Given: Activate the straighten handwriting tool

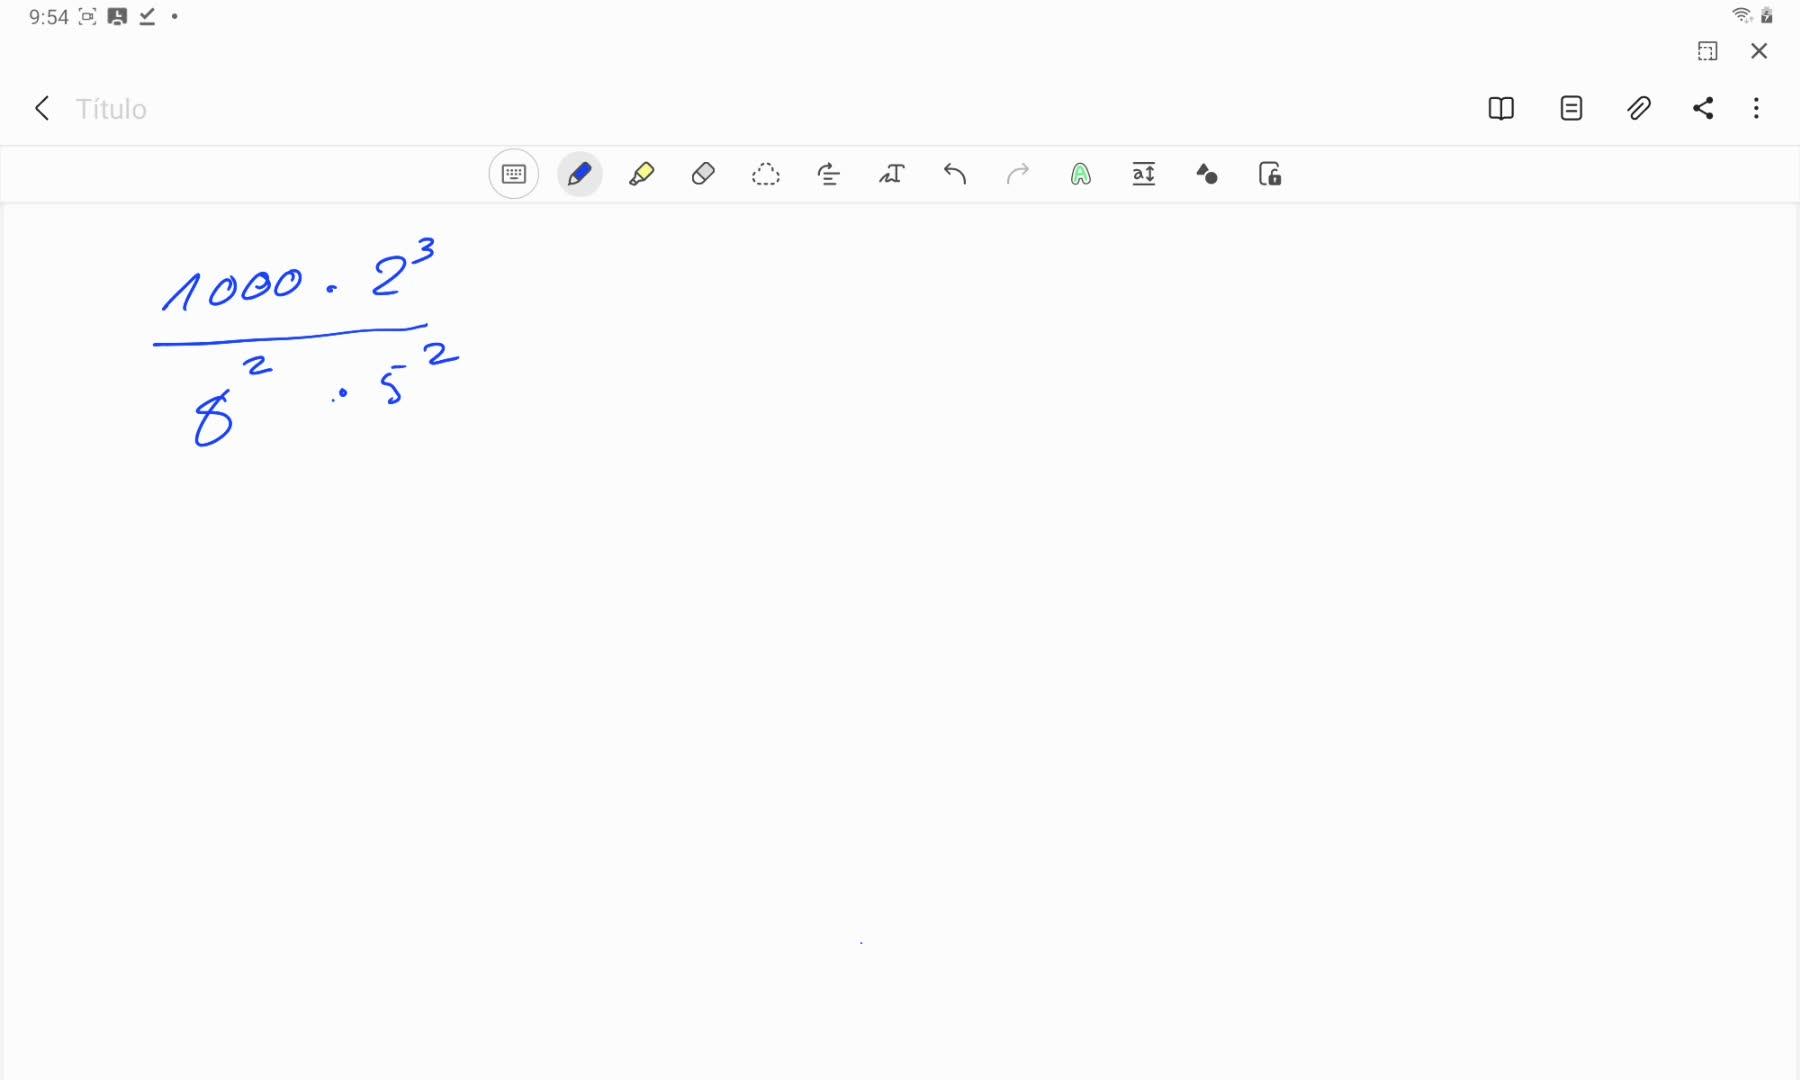Looking at the screenshot, I should pyautogui.click(x=828, y=175).
